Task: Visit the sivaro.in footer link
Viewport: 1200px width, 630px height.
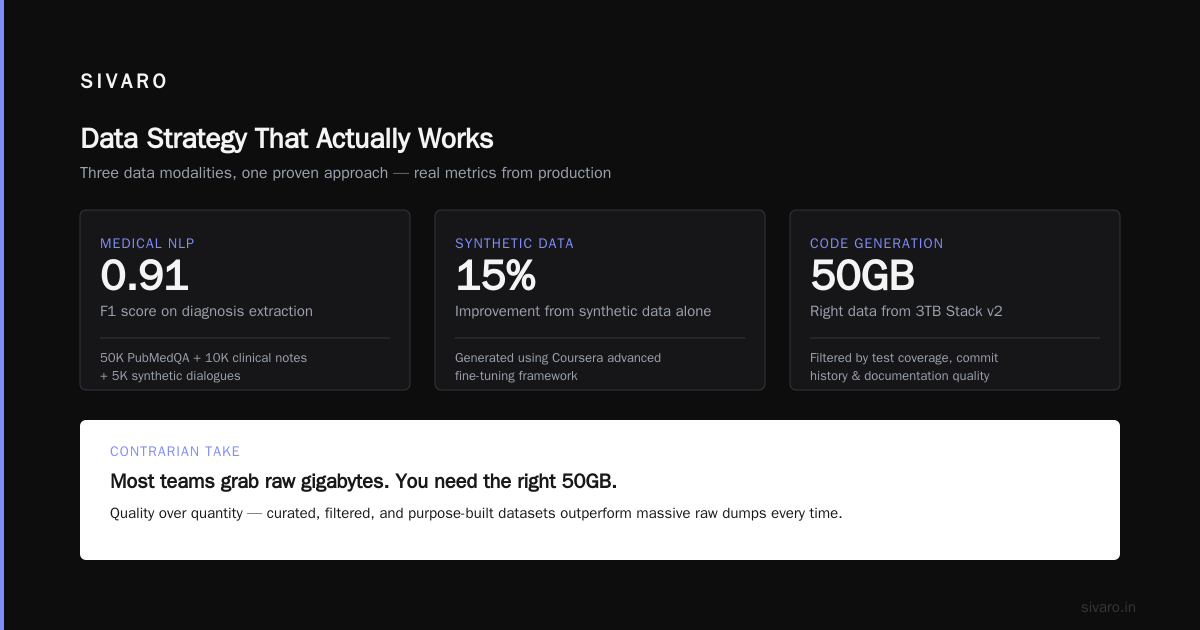Action: 1108,607
